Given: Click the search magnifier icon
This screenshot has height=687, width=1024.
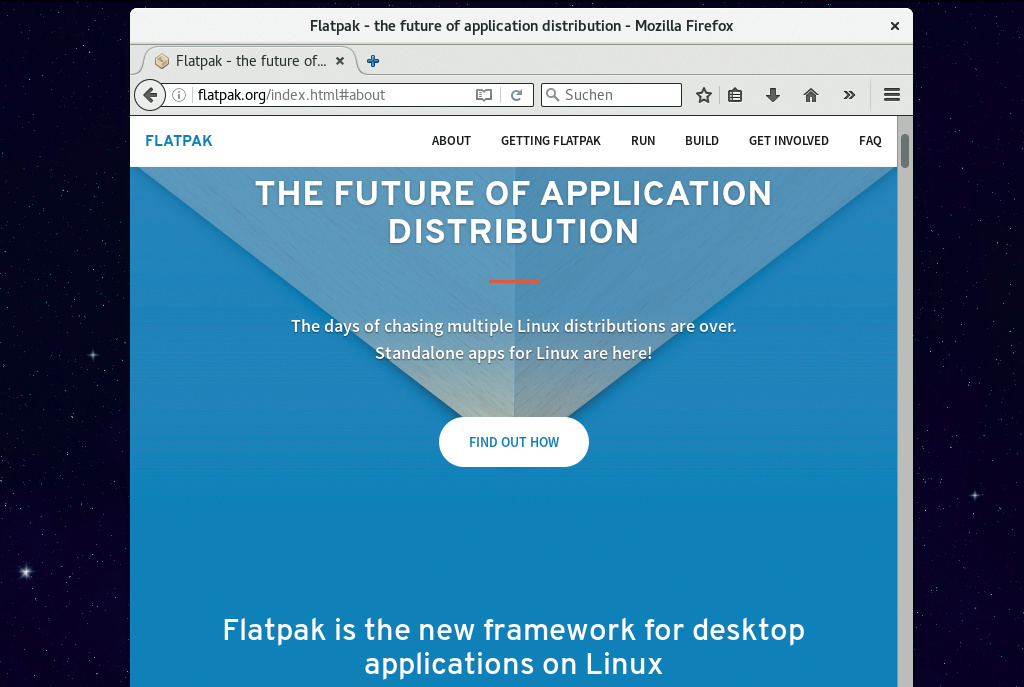Looking at the screenshot, I should point(552,95).
